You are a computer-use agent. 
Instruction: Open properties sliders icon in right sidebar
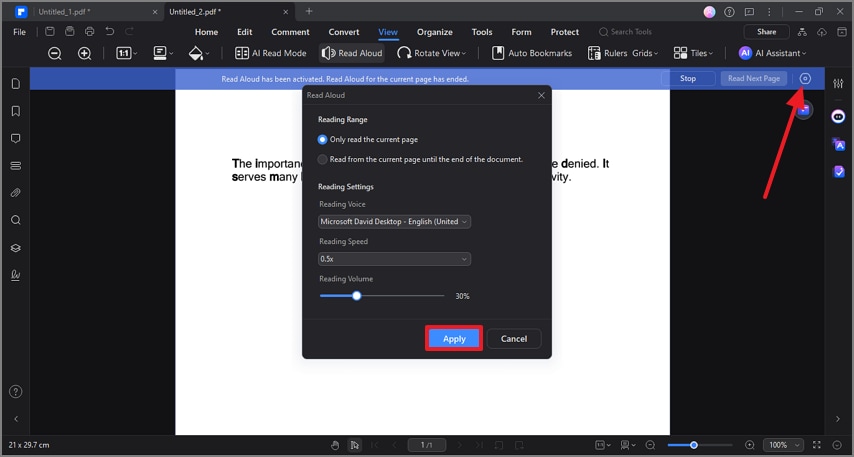tap(838, 83)
